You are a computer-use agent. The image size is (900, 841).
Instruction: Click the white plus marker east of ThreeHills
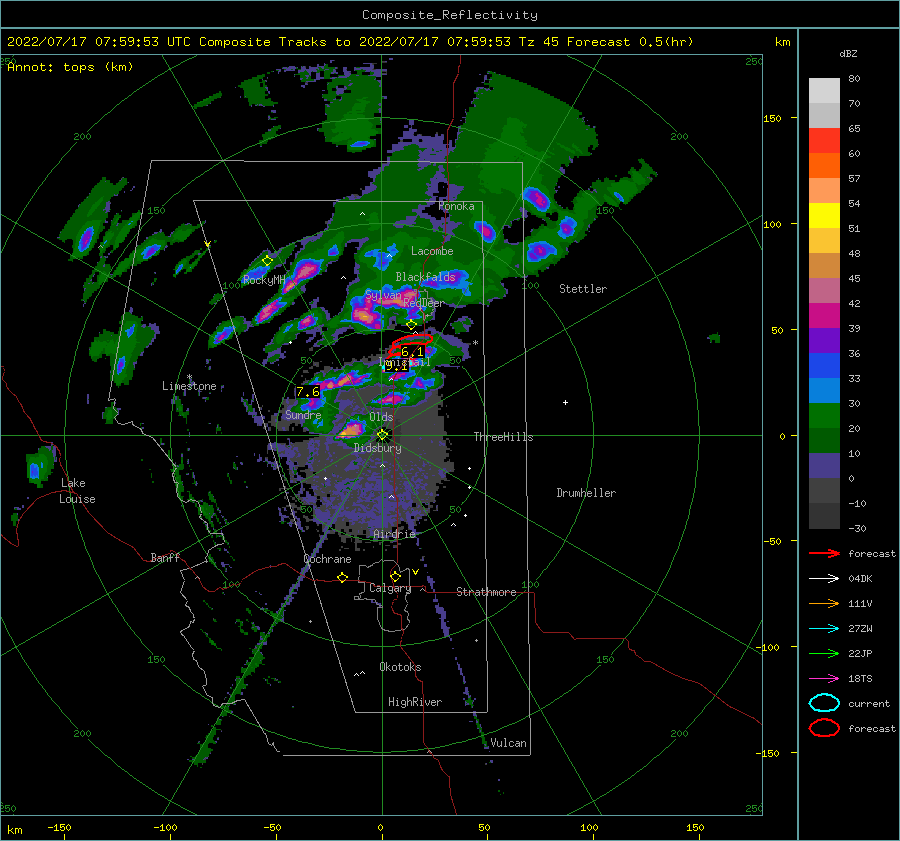click(x=565, y=402)
